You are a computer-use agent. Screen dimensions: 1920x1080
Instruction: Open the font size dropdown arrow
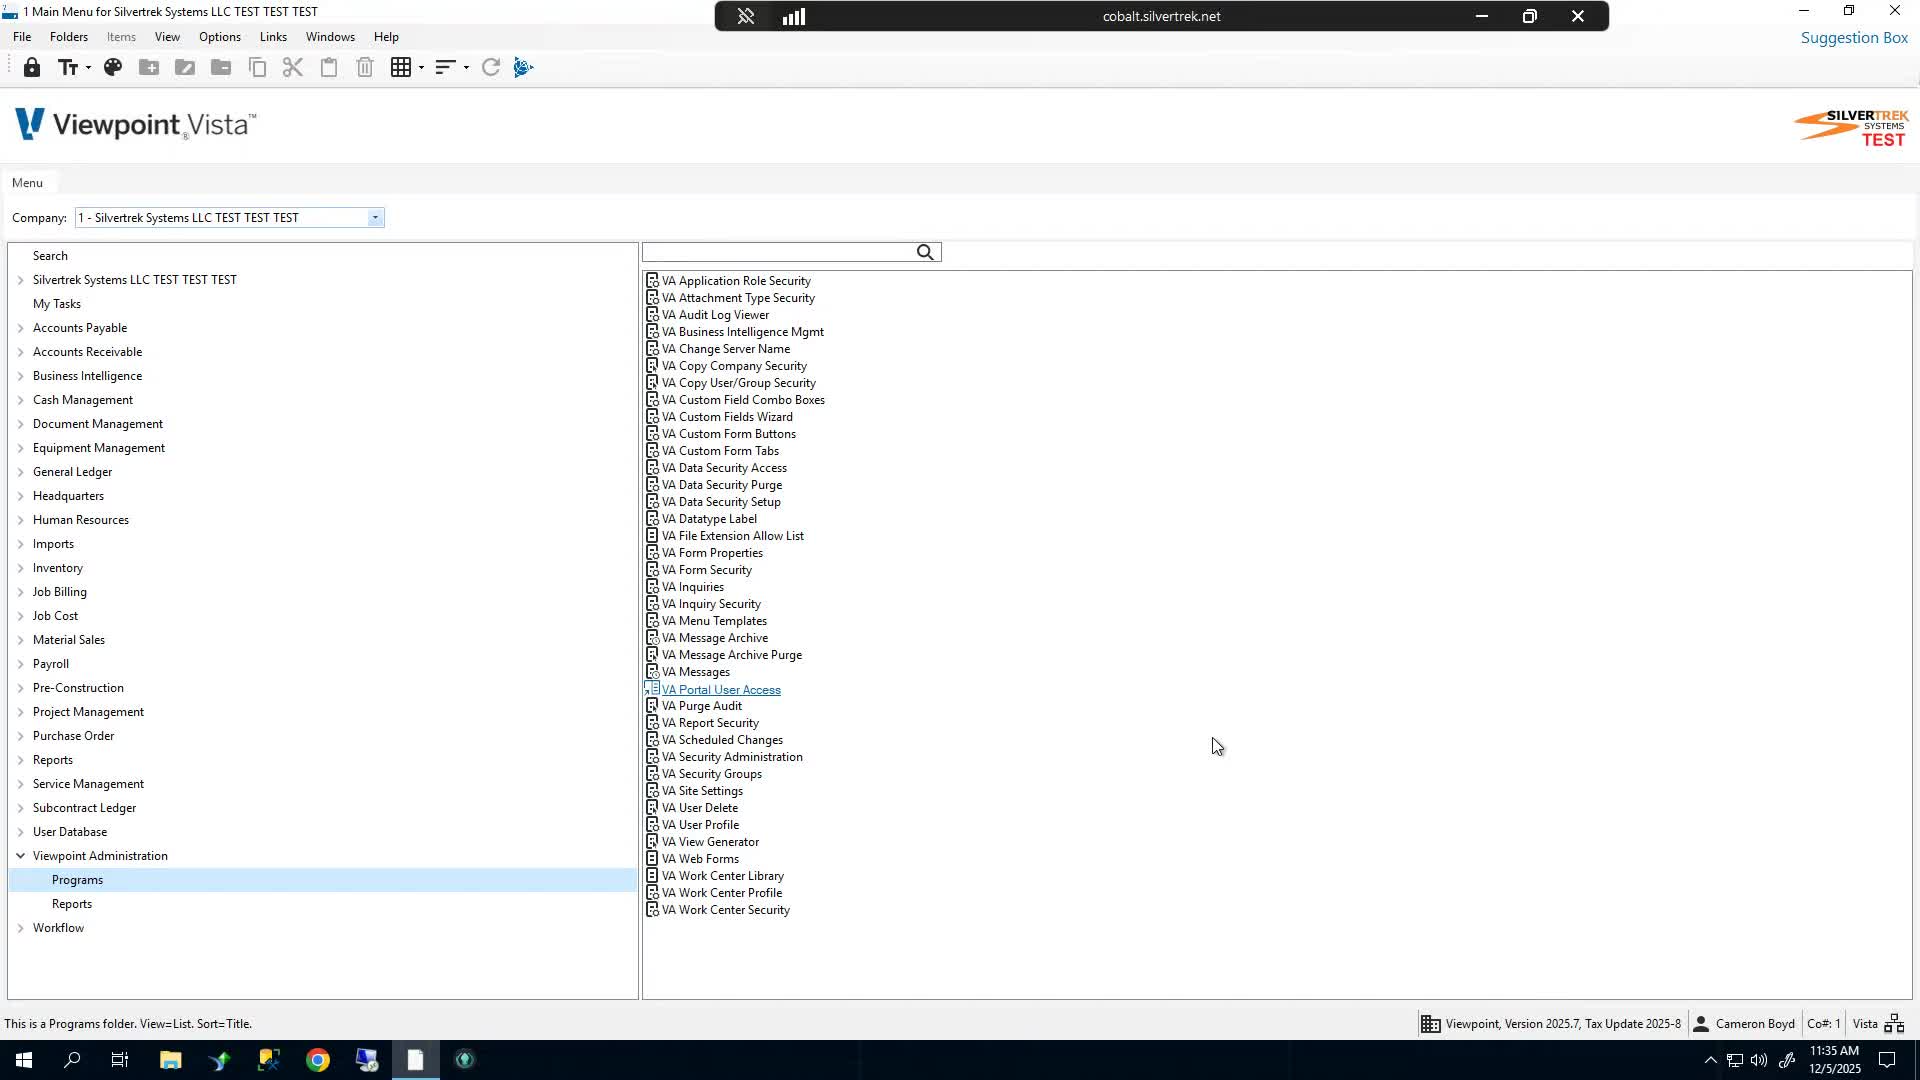[88, 68]
